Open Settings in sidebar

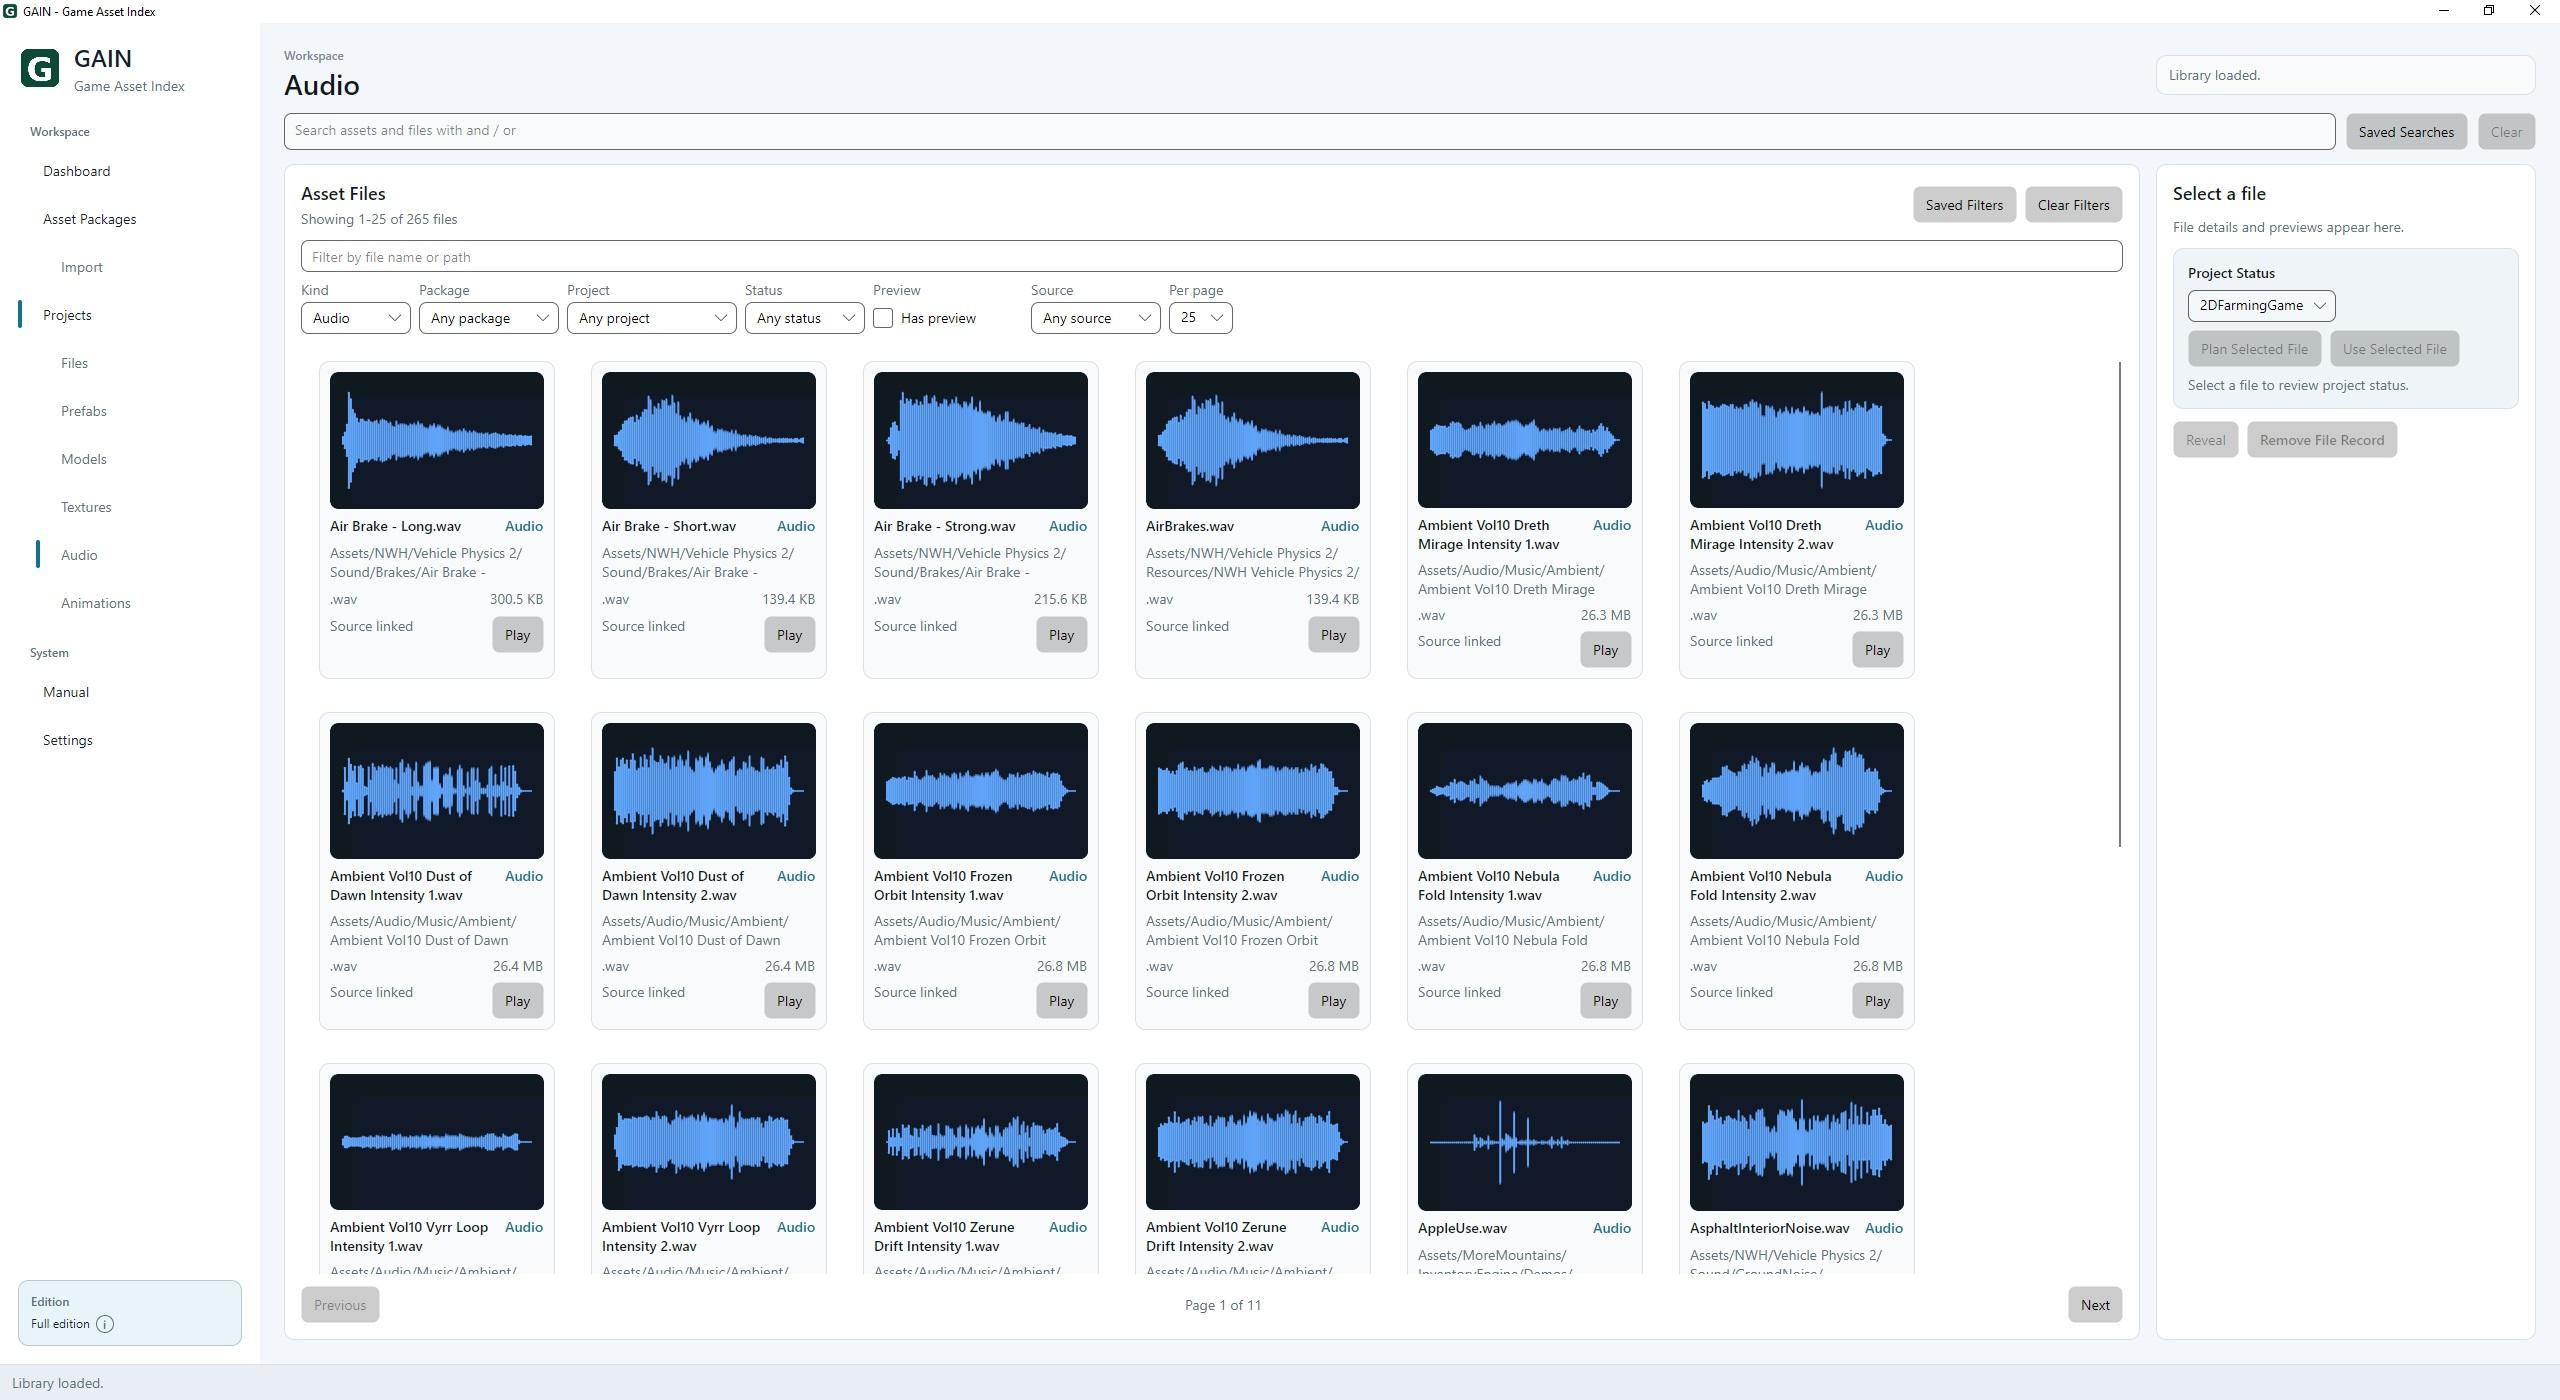pyautogui.click(x=68, y=740)
